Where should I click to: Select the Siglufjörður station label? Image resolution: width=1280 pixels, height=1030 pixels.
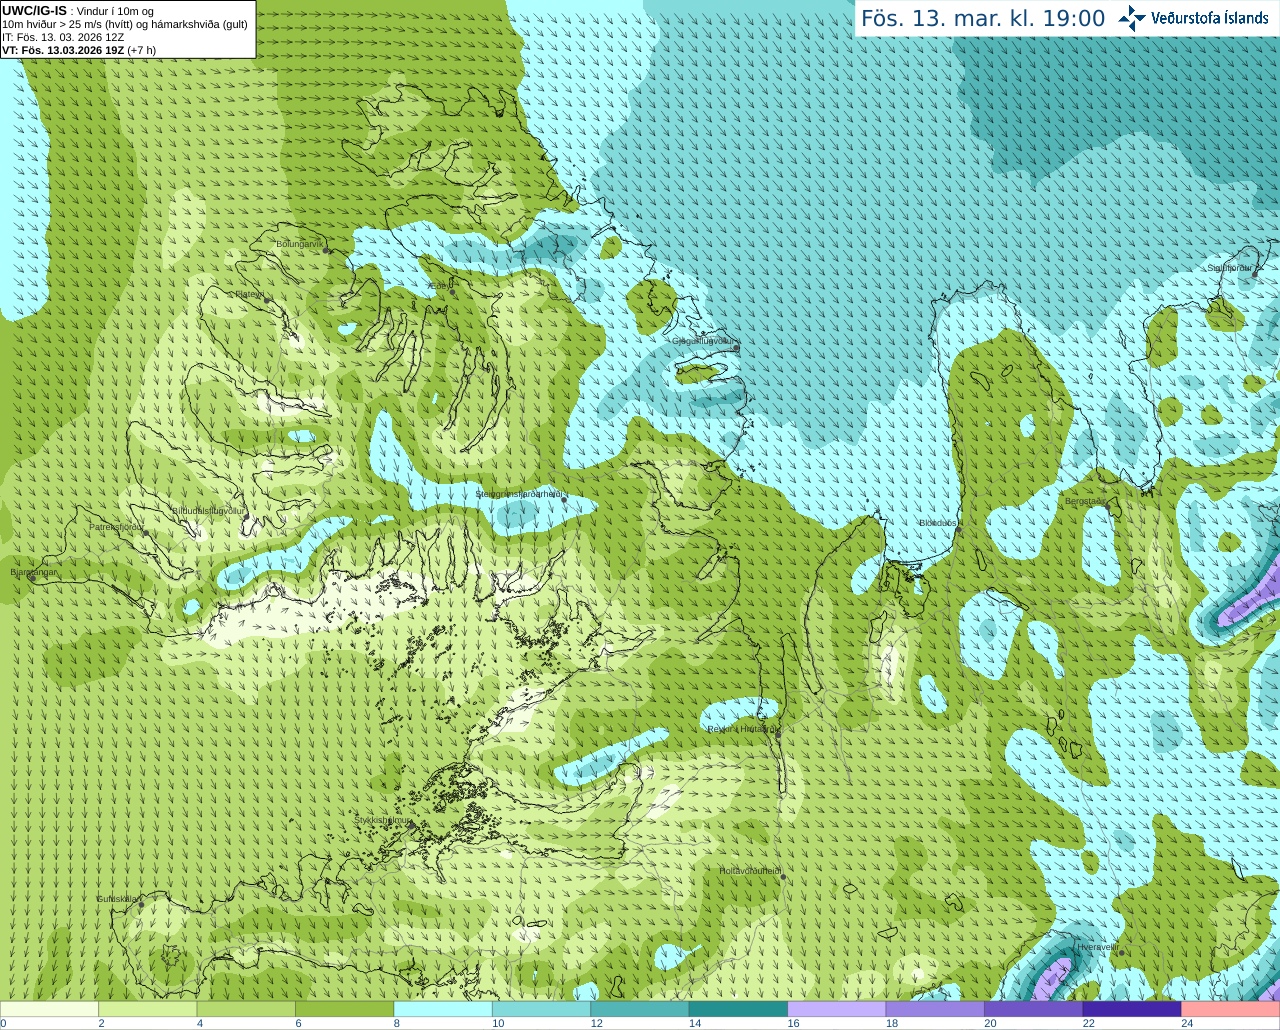1230,268
